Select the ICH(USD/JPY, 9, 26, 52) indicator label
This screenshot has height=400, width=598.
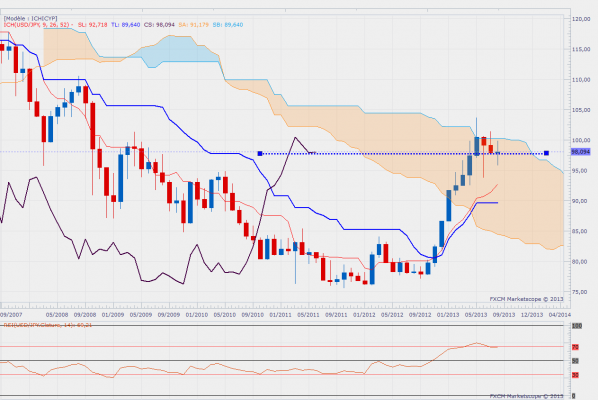(x=37, y=25)
